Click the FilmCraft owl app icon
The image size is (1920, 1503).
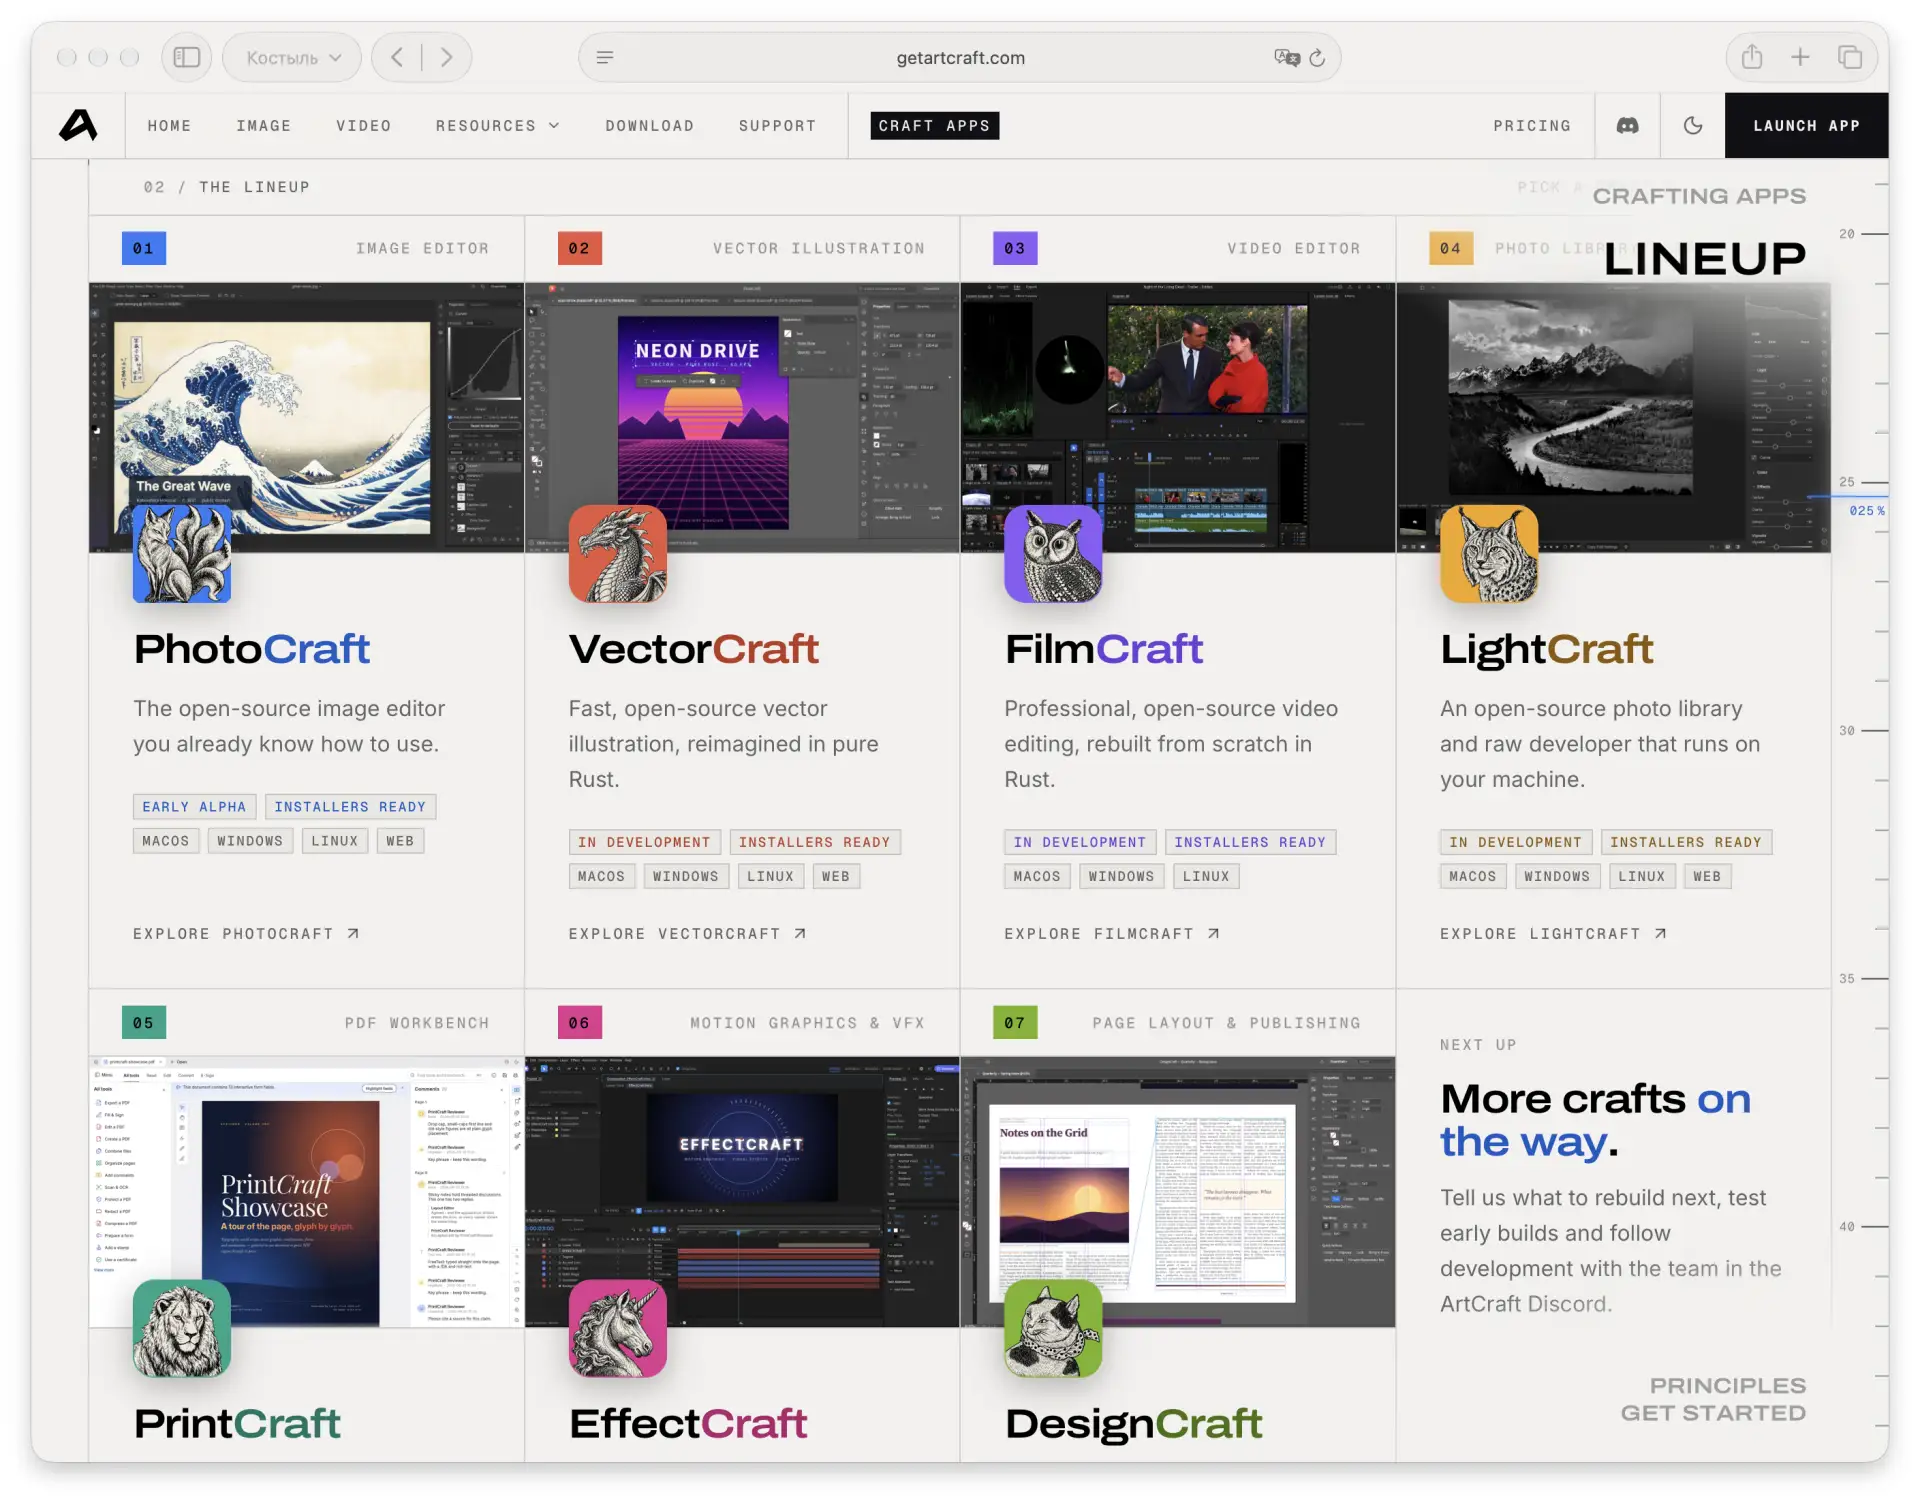(x=1053, y=553)
